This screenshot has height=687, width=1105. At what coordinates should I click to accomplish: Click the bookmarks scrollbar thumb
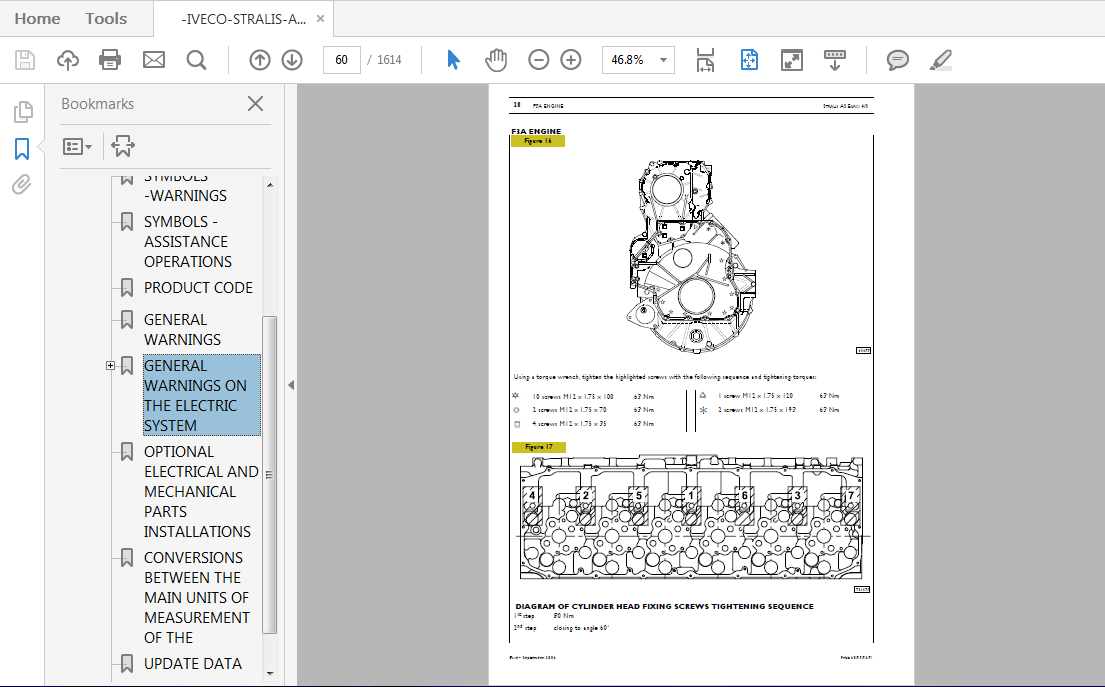point(269,475)
